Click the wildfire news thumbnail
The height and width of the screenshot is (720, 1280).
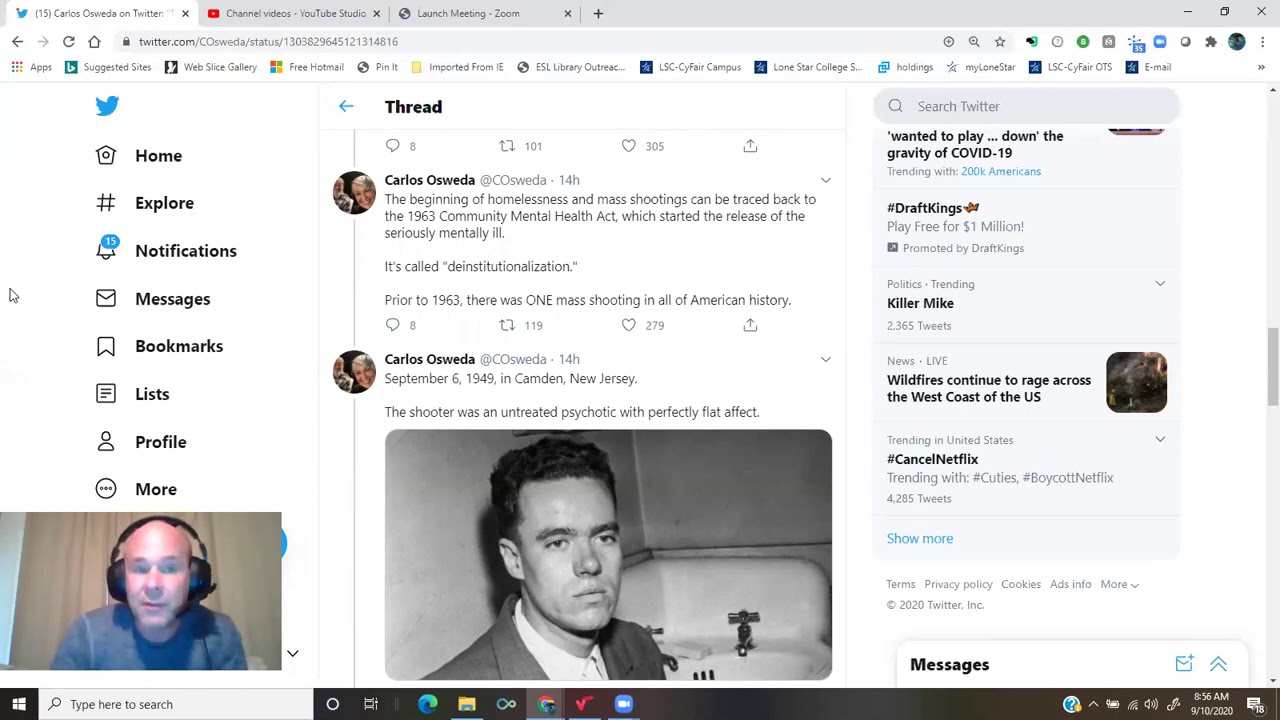[1136, 382]
